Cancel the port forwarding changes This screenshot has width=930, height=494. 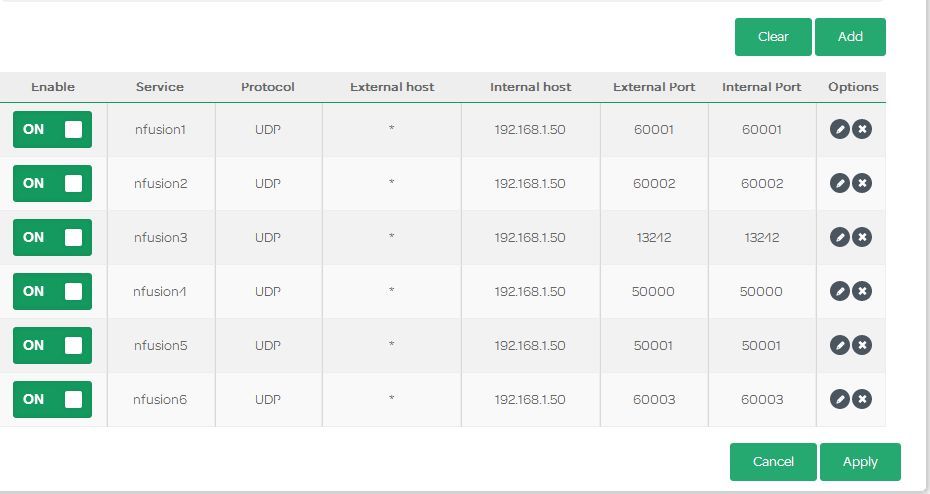tap(773, 462)
